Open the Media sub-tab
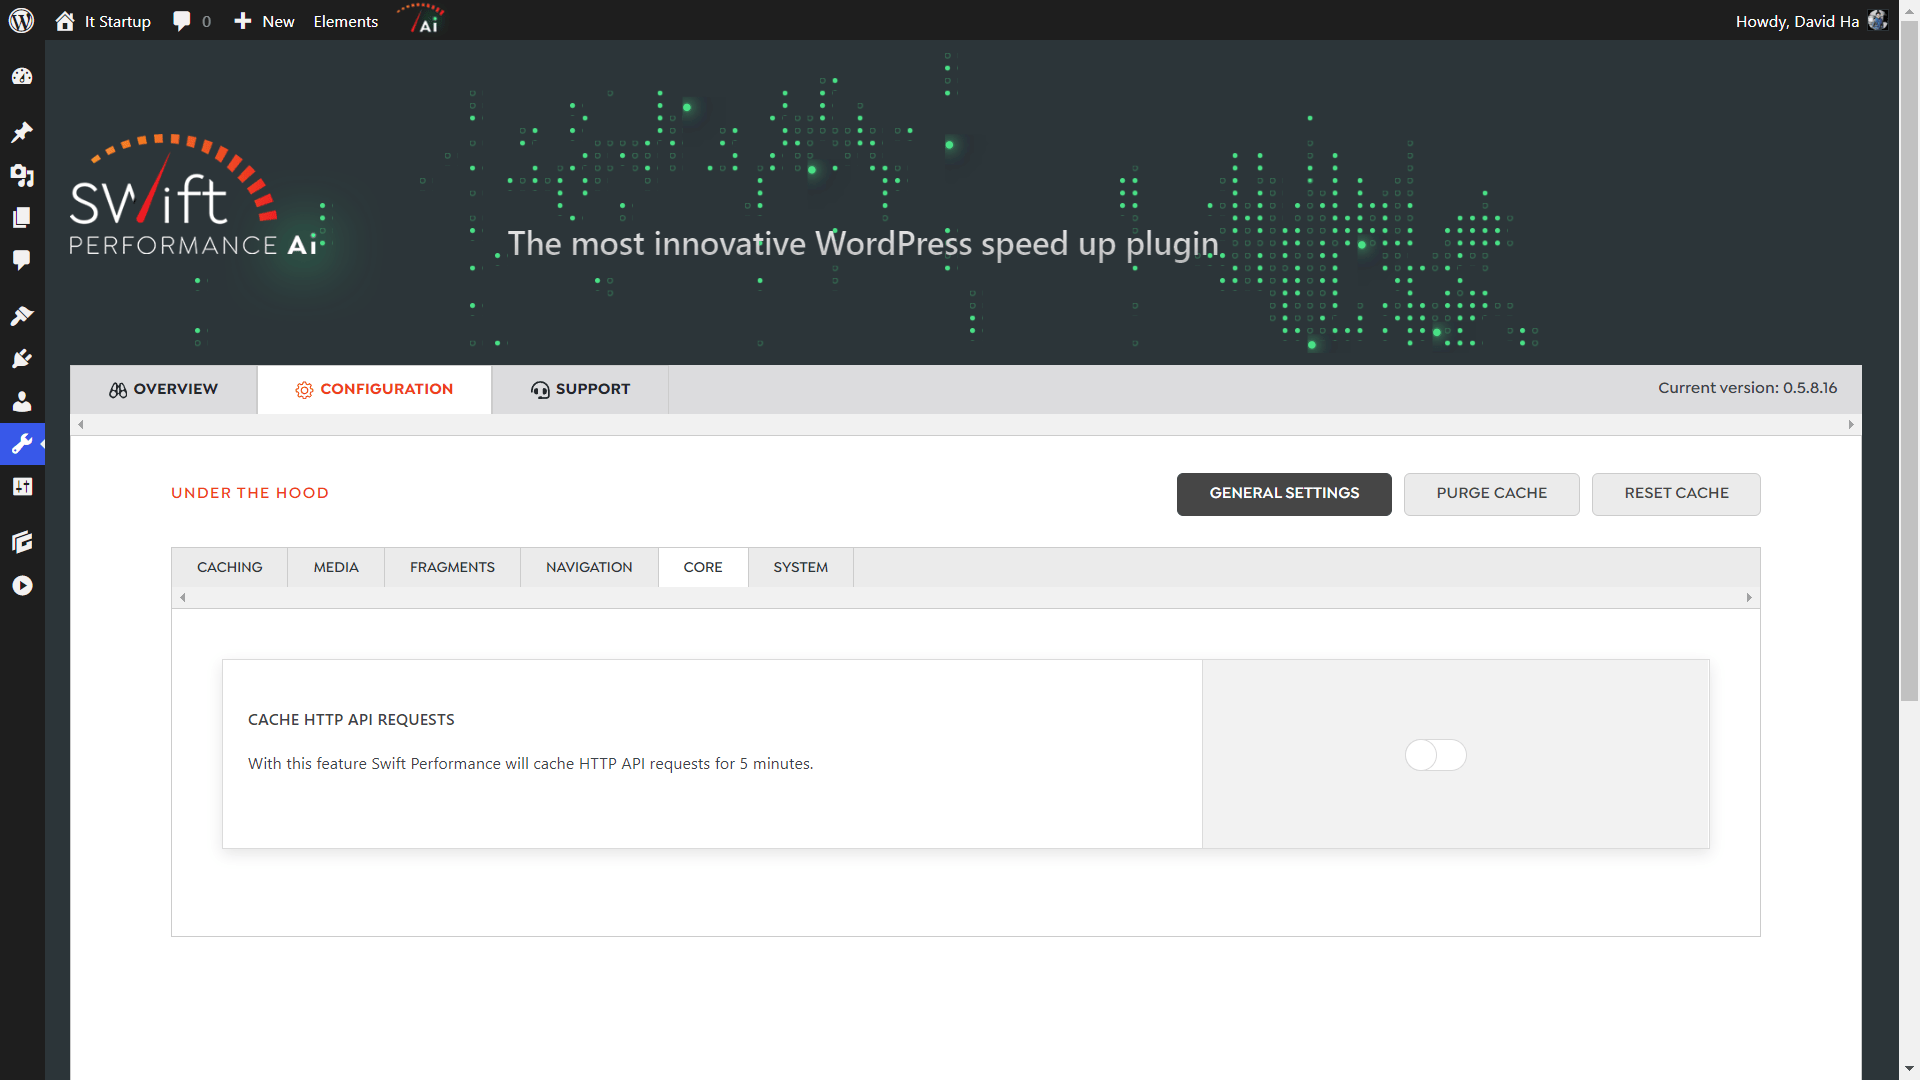 tap(336, 567)
